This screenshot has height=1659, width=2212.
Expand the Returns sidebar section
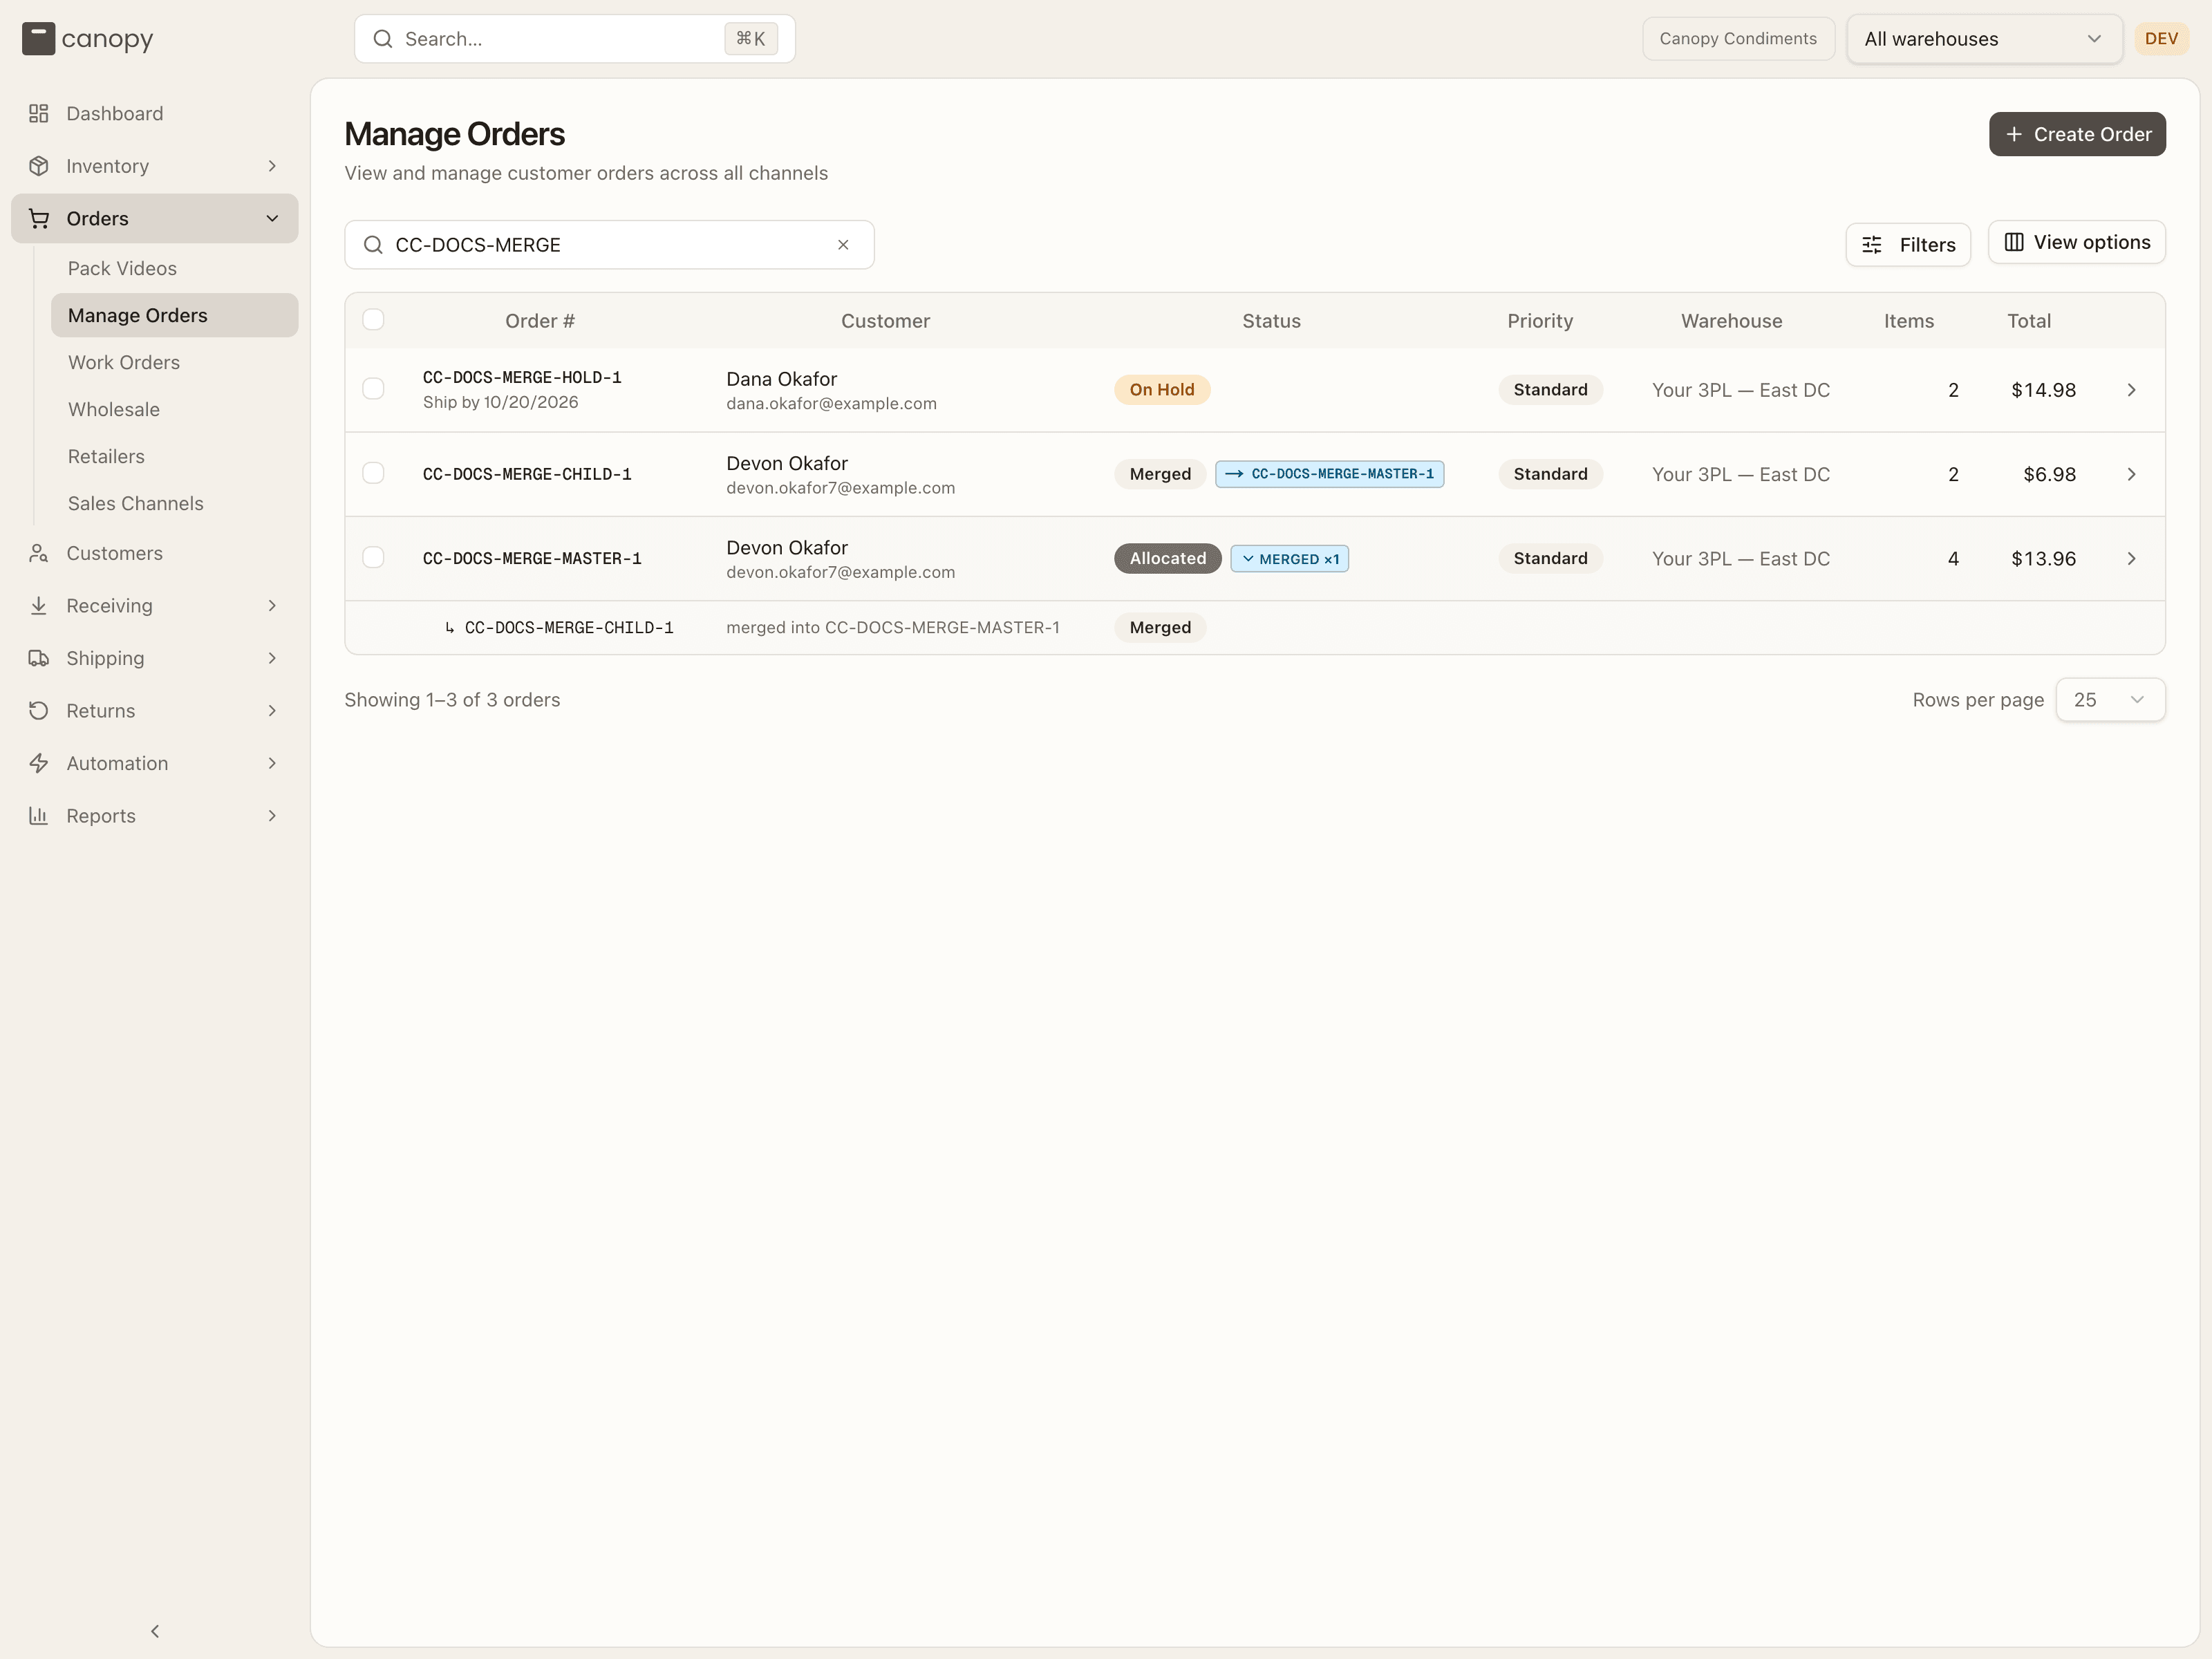[155, 711]
